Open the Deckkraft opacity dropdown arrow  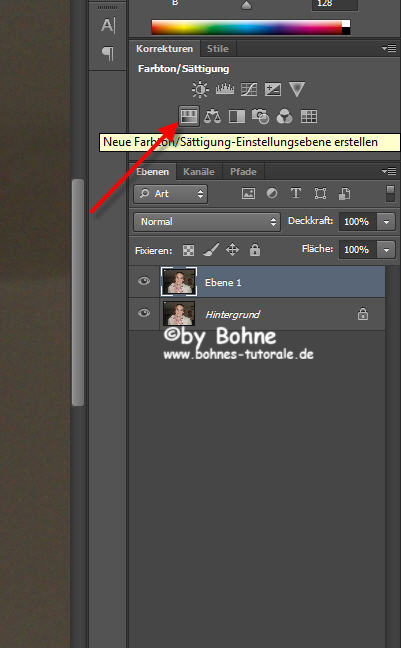pyautogui.click(x=386, y=222)
